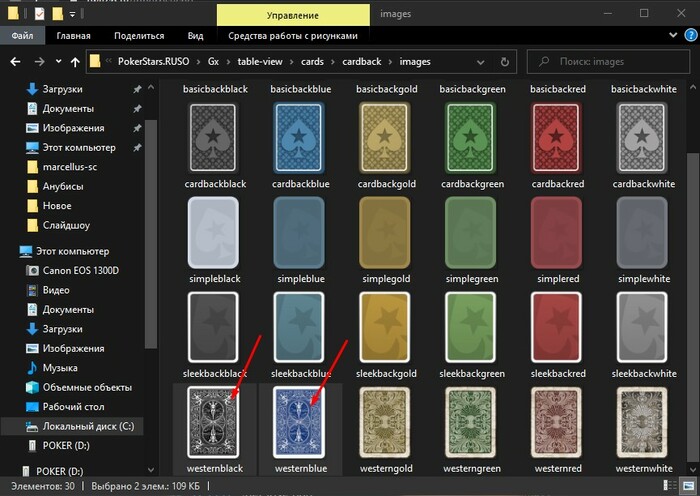Open the recent locations dropdown arrow
Screen dimensions: 700x496
(x=58, y=62)
